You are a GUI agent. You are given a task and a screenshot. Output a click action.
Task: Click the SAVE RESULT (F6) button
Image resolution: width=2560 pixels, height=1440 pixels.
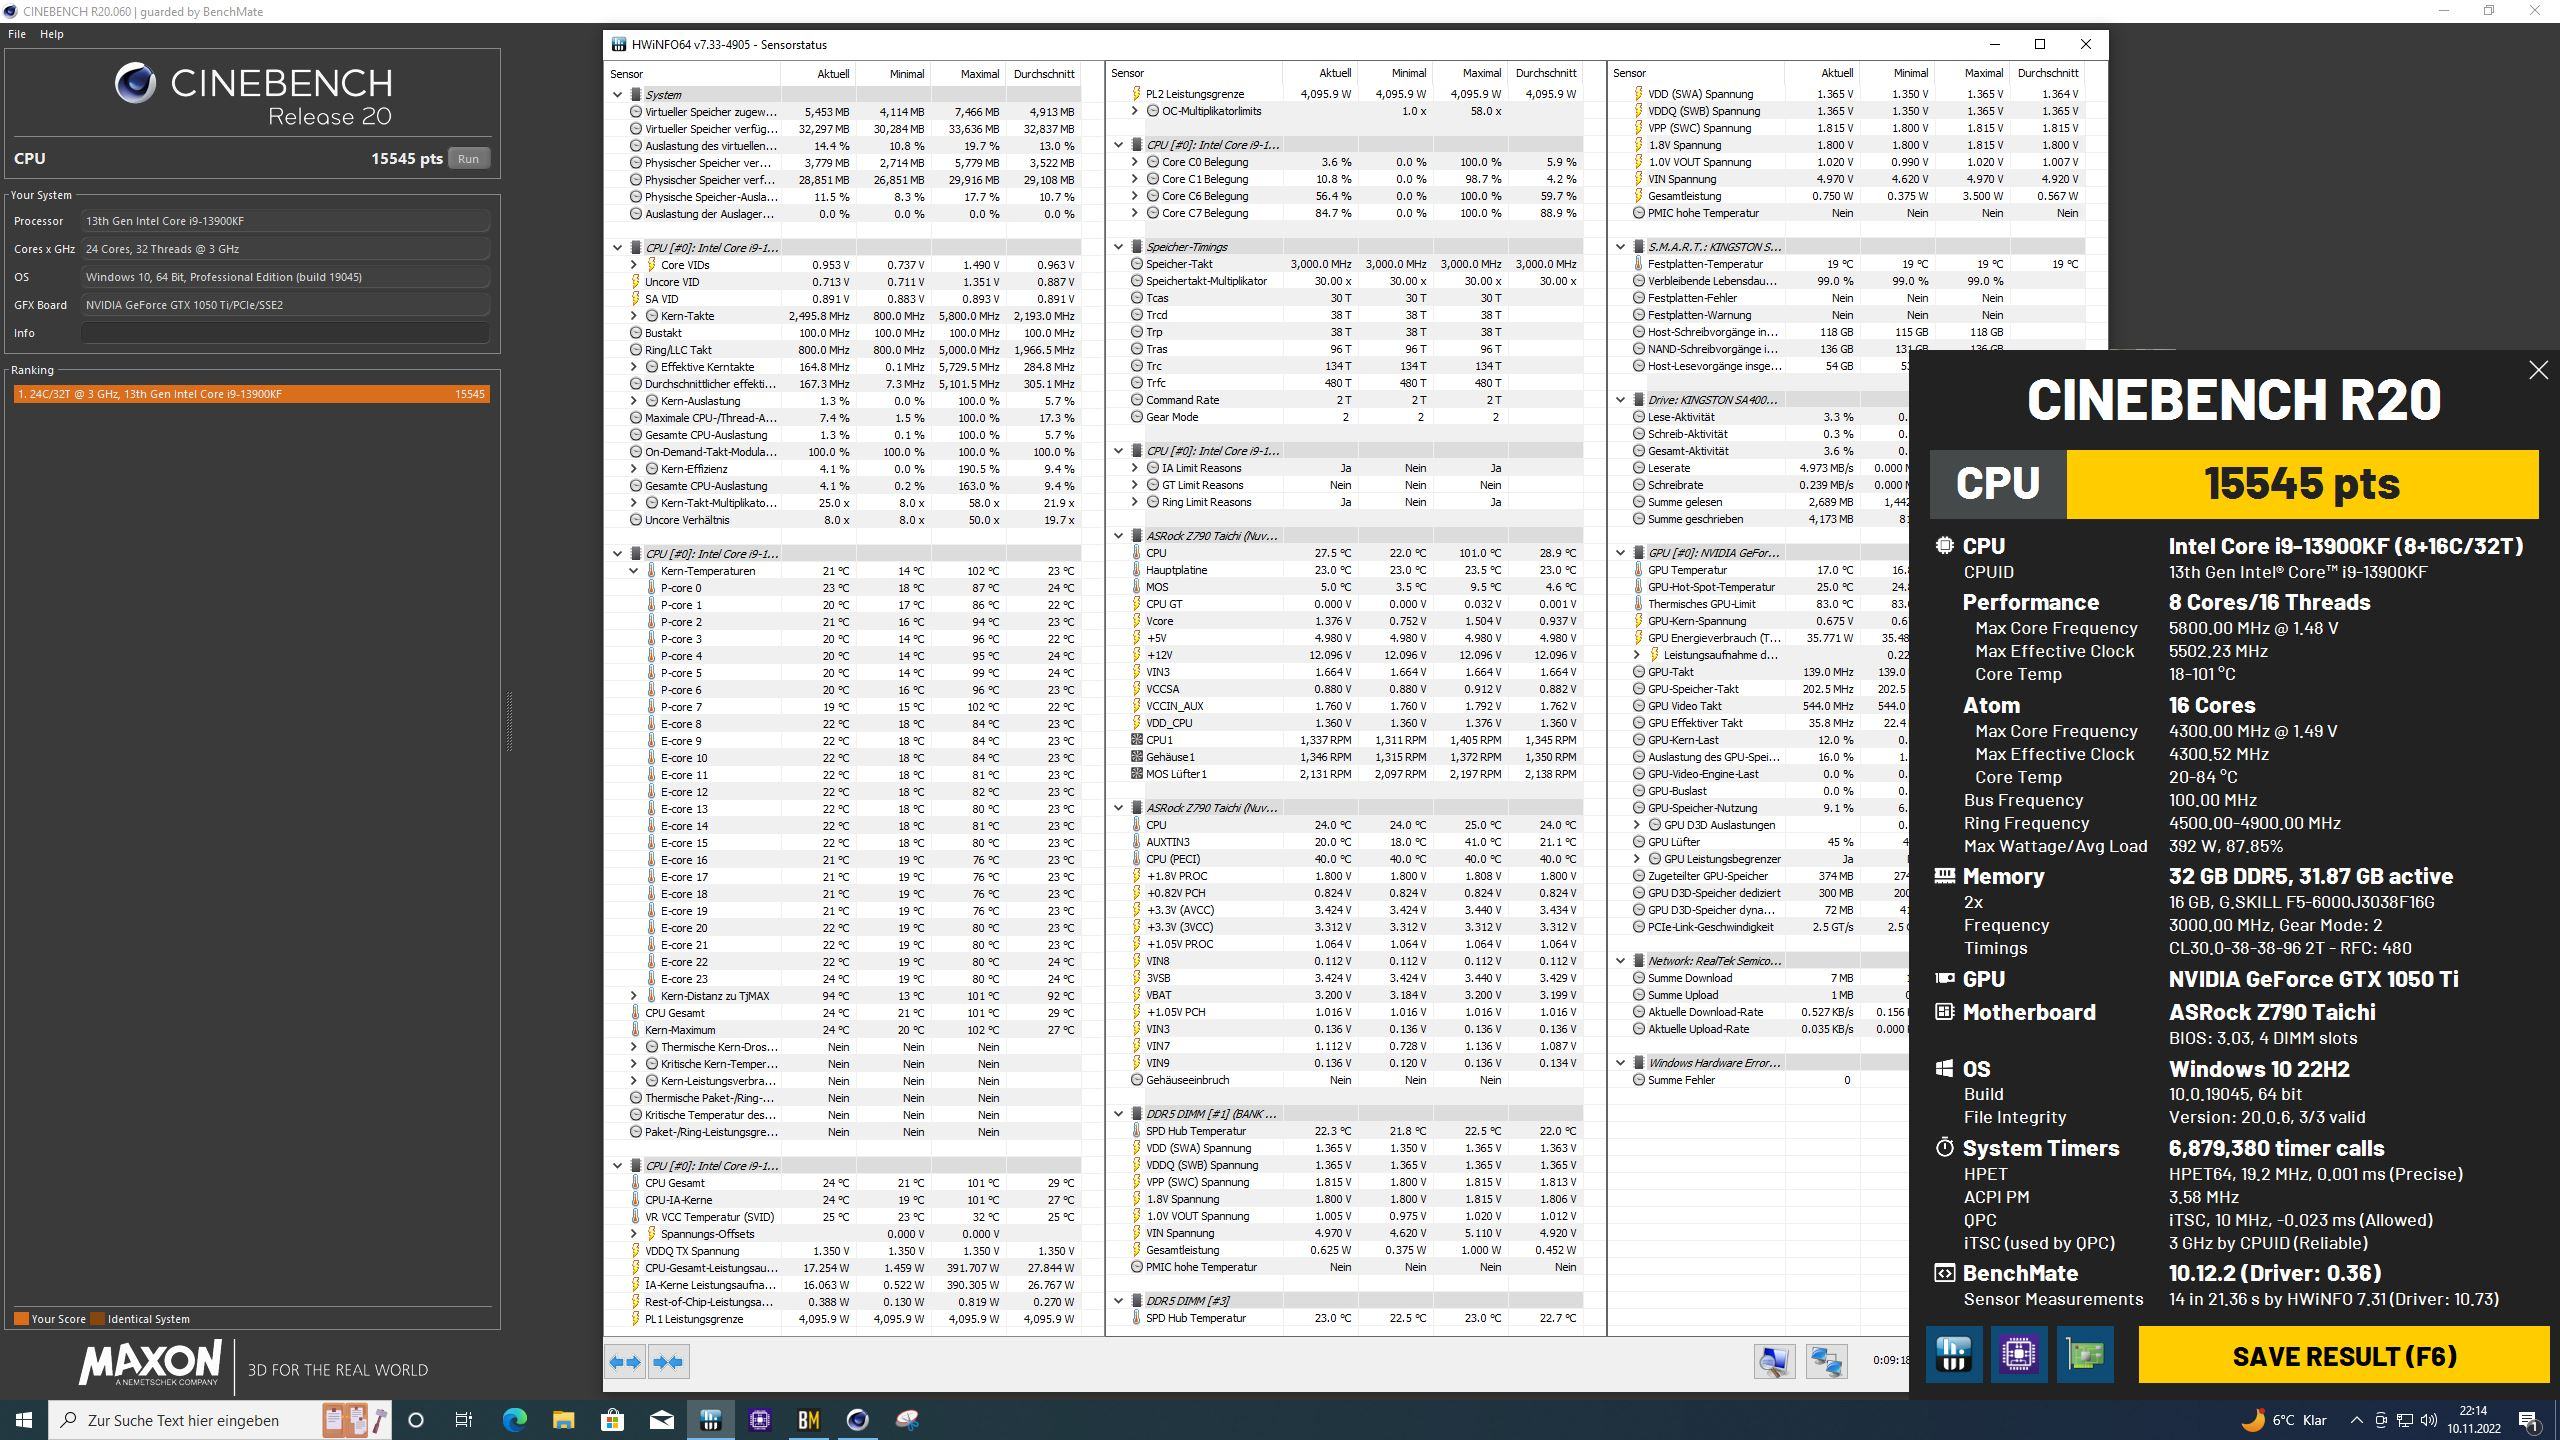click(2344, 1356)
